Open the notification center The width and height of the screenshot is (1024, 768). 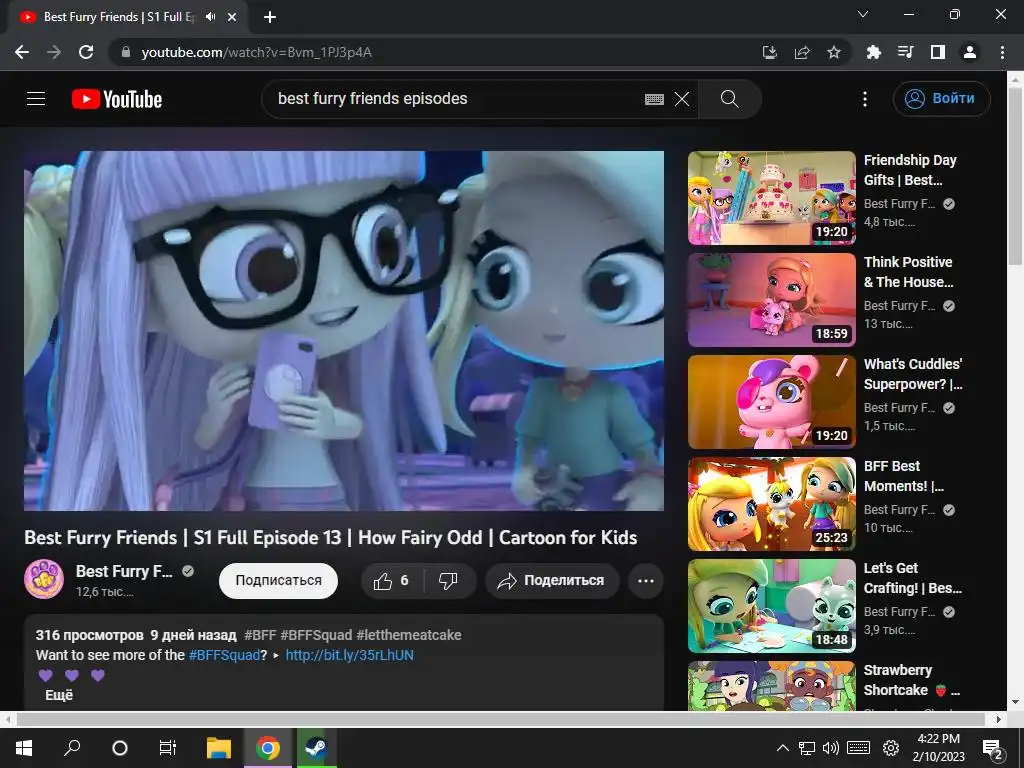click(x=993, y=748)
